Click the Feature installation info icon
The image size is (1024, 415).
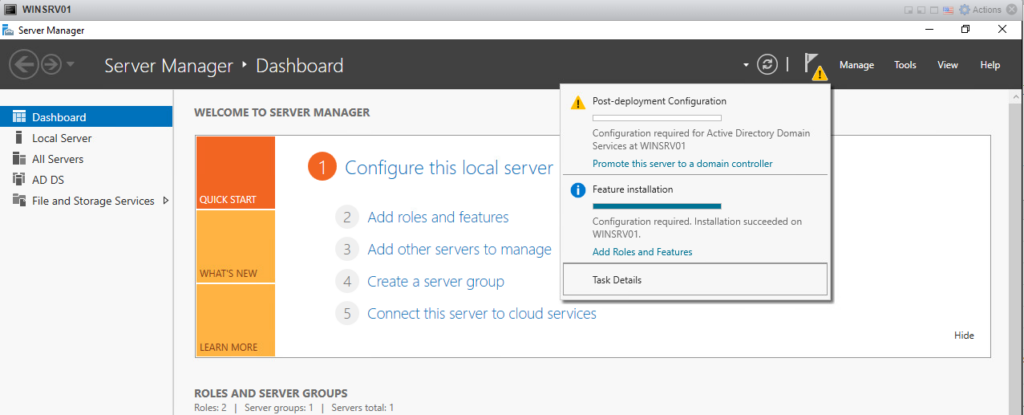pyautogui.click(x=578, y=190)
